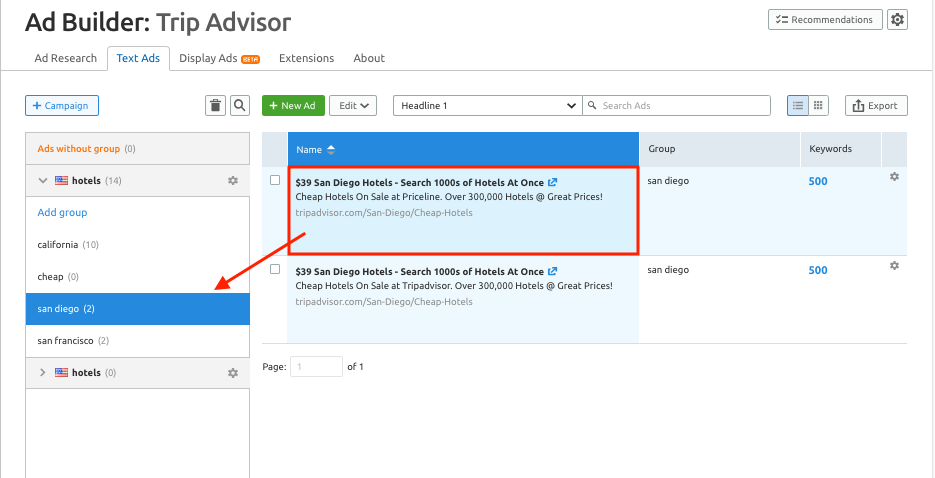Click the Page number input box
The image size is (935, 478).
(316, 367)
